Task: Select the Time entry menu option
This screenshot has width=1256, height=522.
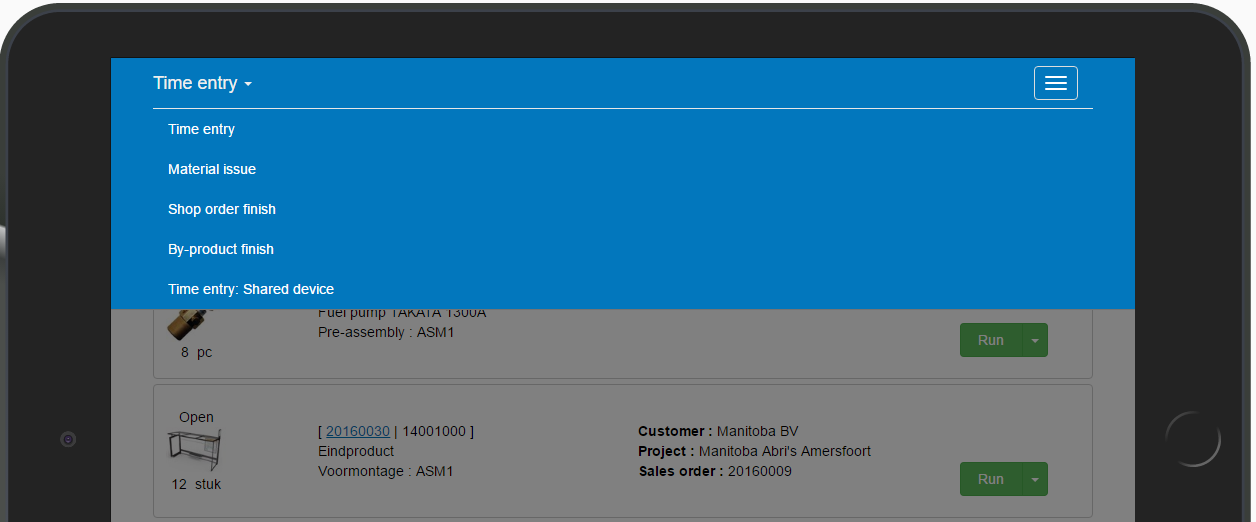Action: tap(201, 129)
